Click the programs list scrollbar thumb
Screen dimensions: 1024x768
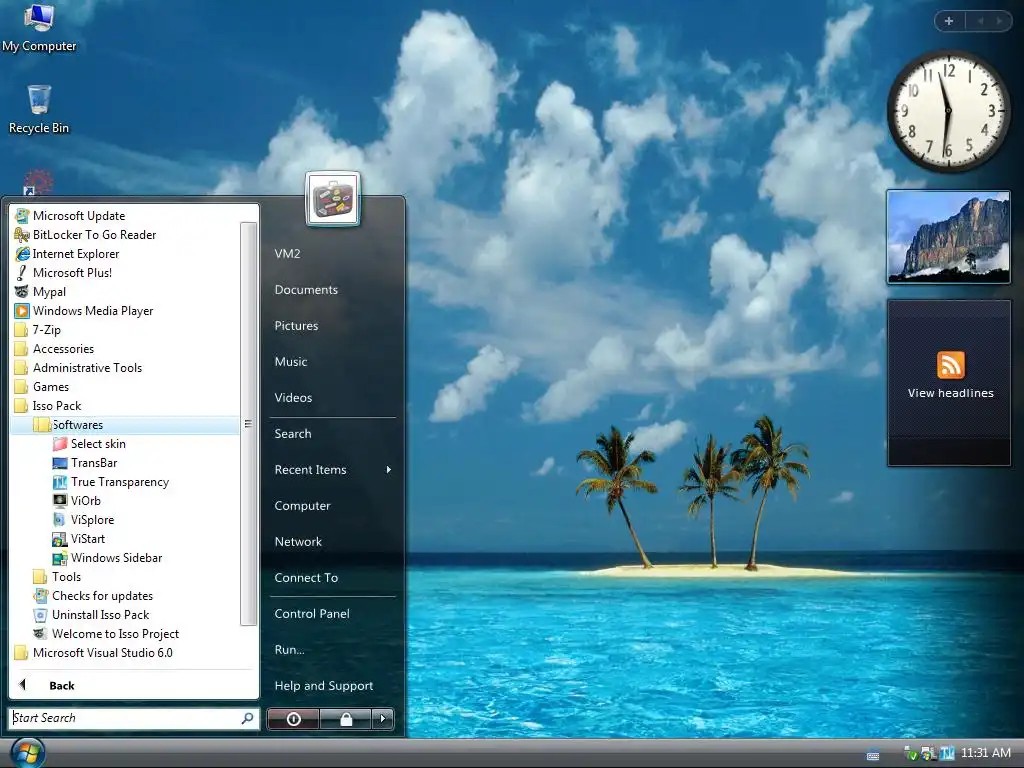248,423
